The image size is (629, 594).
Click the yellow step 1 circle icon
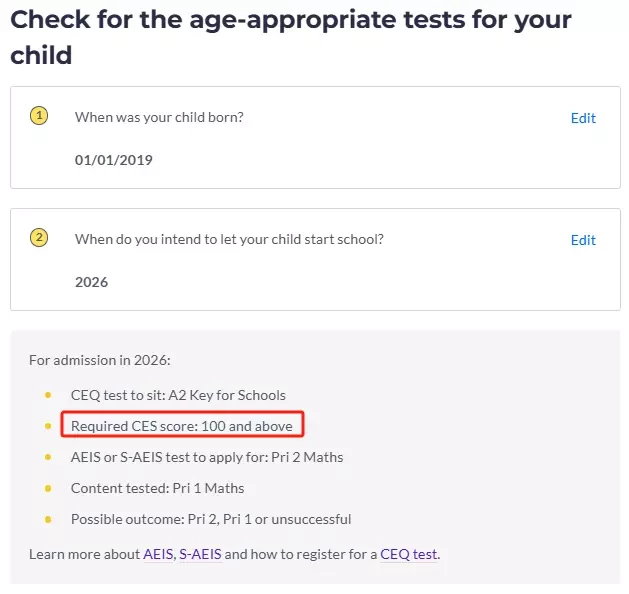click(39, 116)
